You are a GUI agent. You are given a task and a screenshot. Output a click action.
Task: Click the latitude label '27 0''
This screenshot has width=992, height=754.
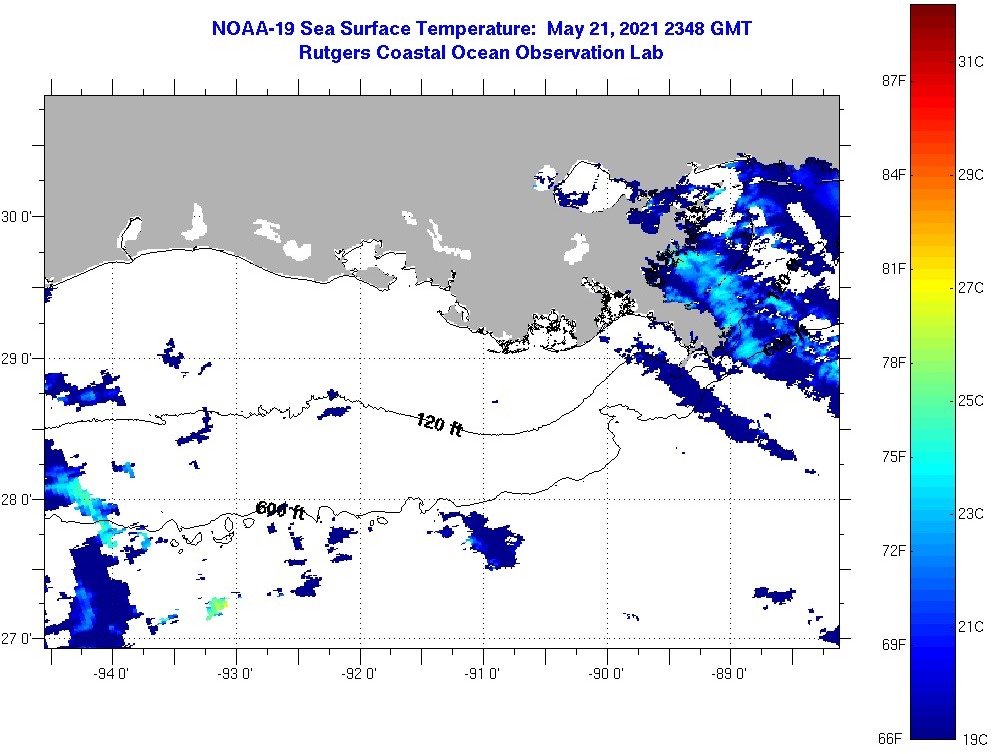coord(15,638)
